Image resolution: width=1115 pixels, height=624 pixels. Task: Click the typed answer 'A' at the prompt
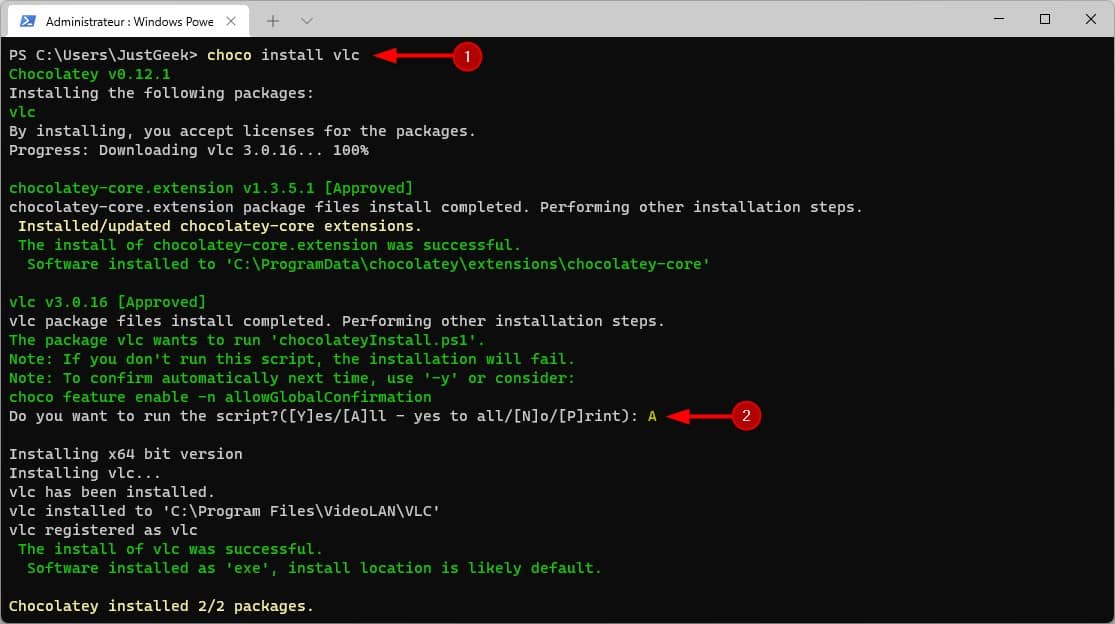[x=652, y=416]
